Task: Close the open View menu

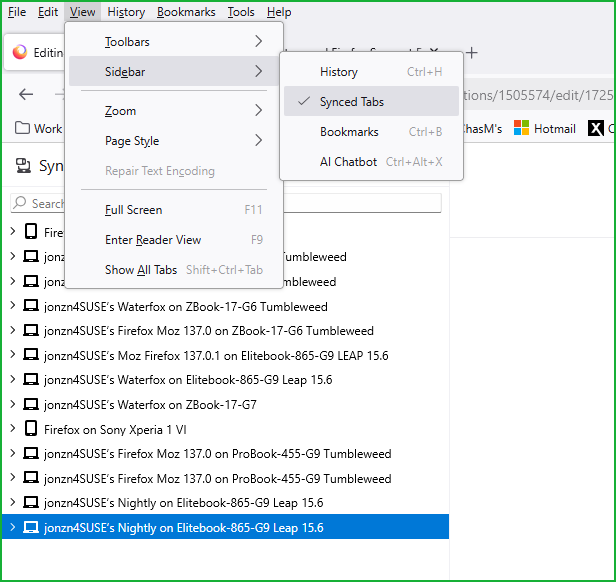Action: coord(82,12)
